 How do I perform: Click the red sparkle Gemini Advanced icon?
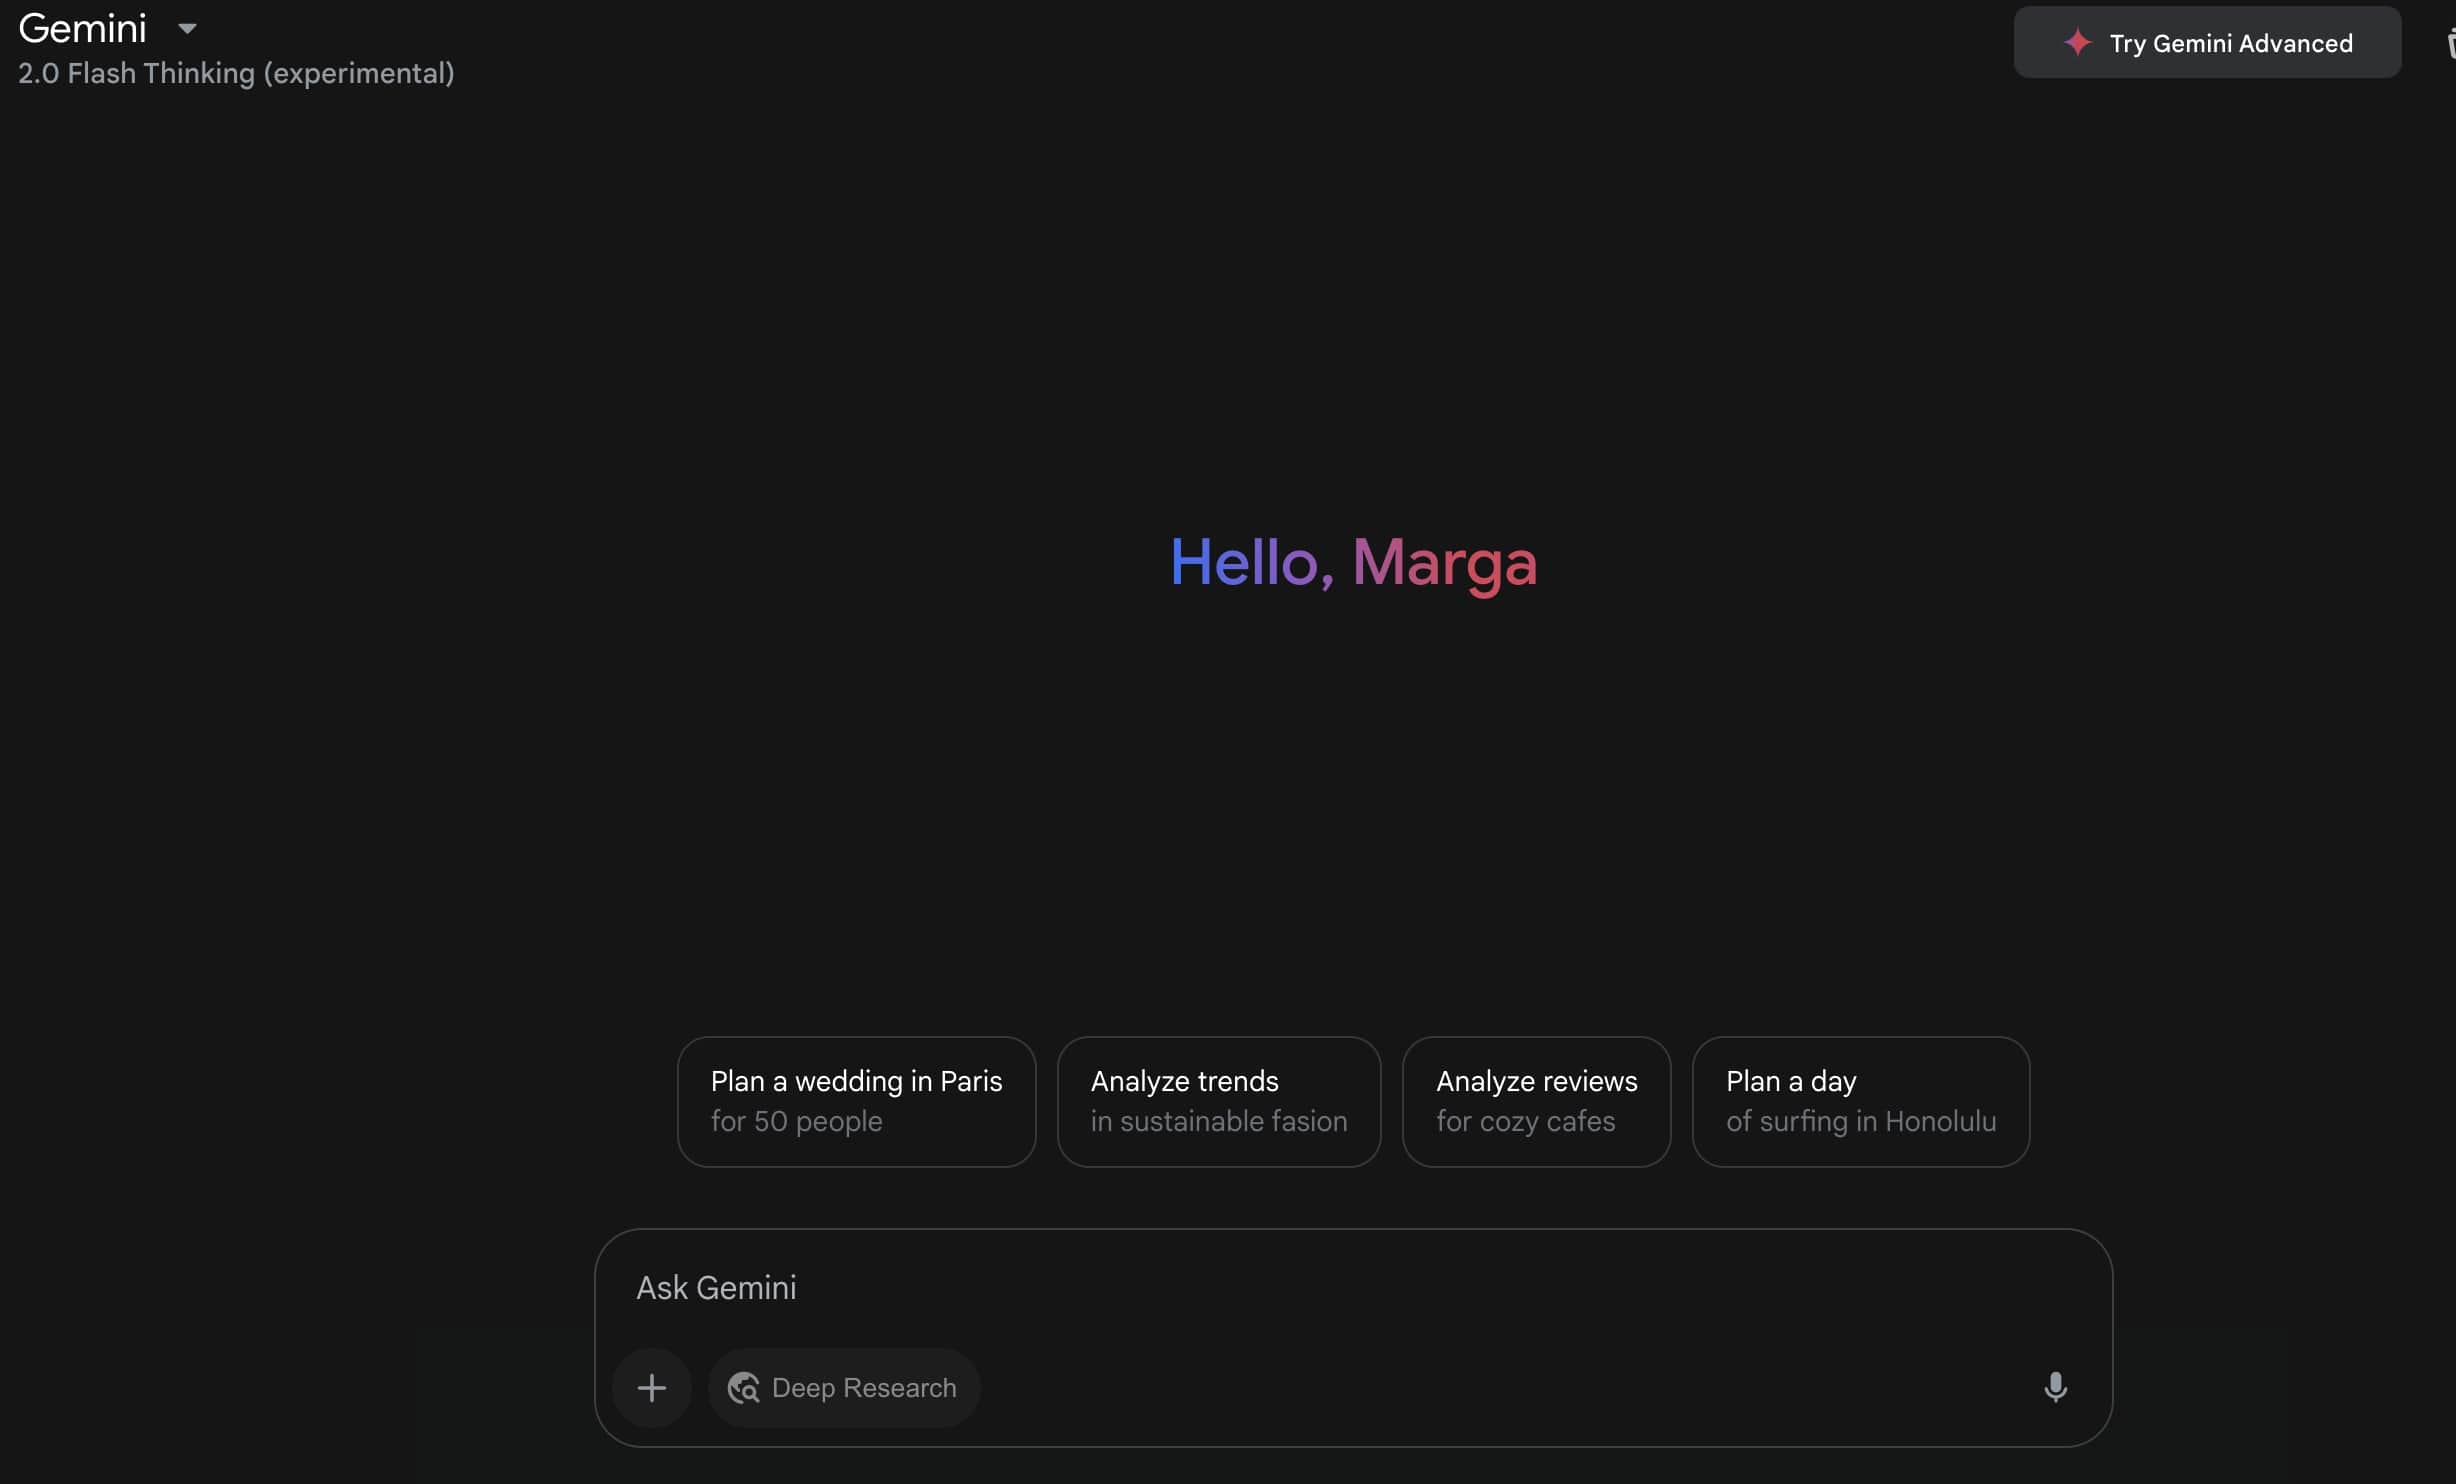(x=2078, y=43)
